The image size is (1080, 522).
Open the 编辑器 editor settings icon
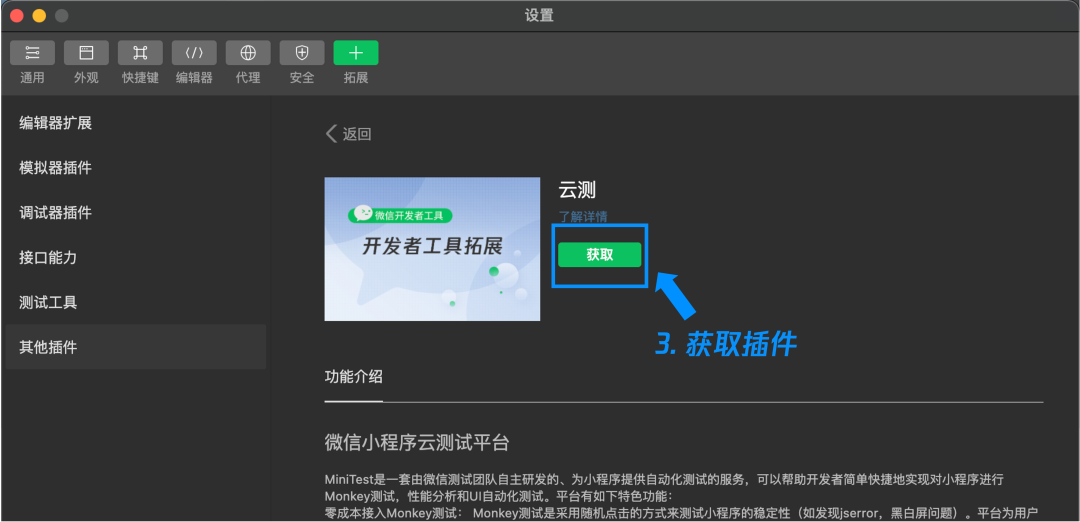point(194,53)
